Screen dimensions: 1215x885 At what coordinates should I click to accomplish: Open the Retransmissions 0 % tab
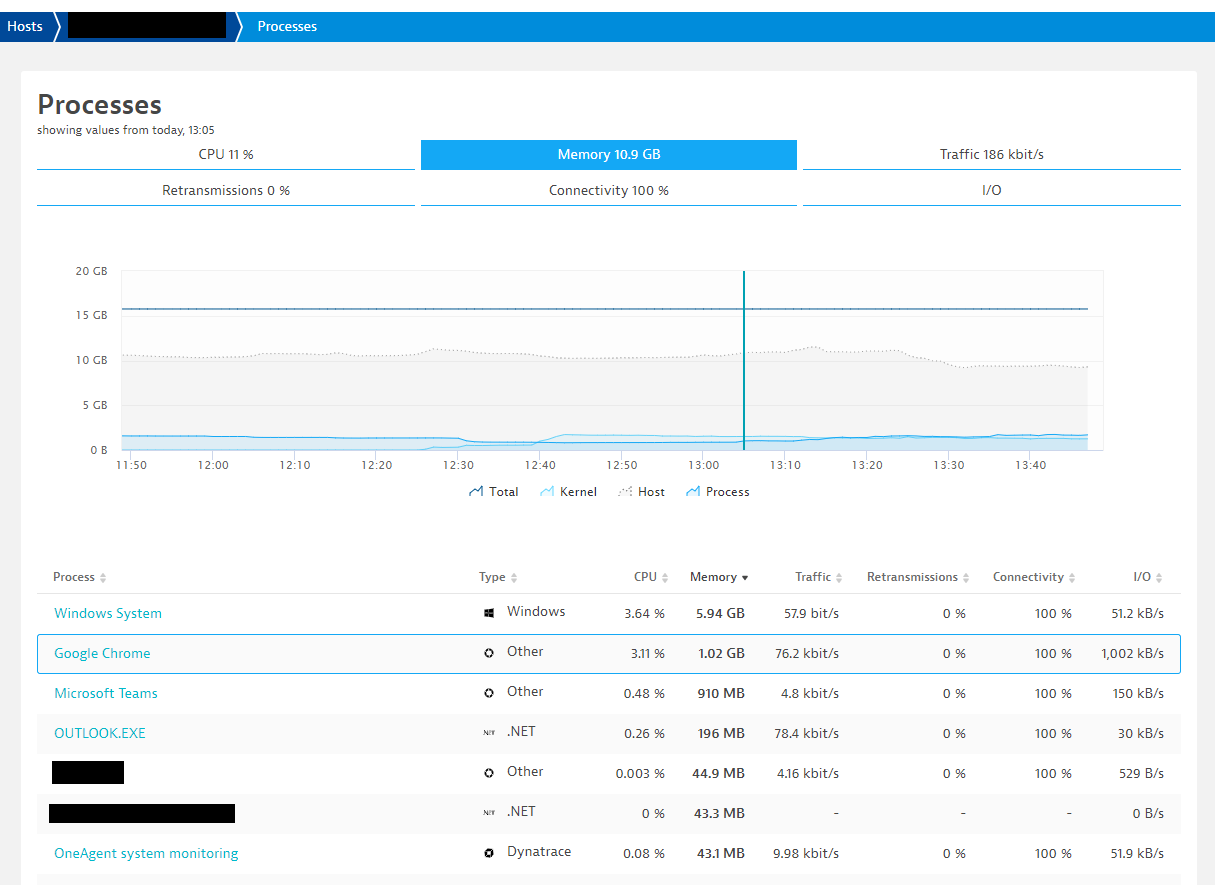click(x=225, y=190)
